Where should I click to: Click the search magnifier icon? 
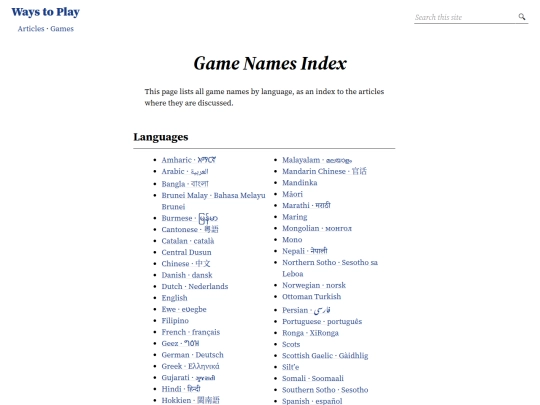pyautogui.click(x=522, y=17)
